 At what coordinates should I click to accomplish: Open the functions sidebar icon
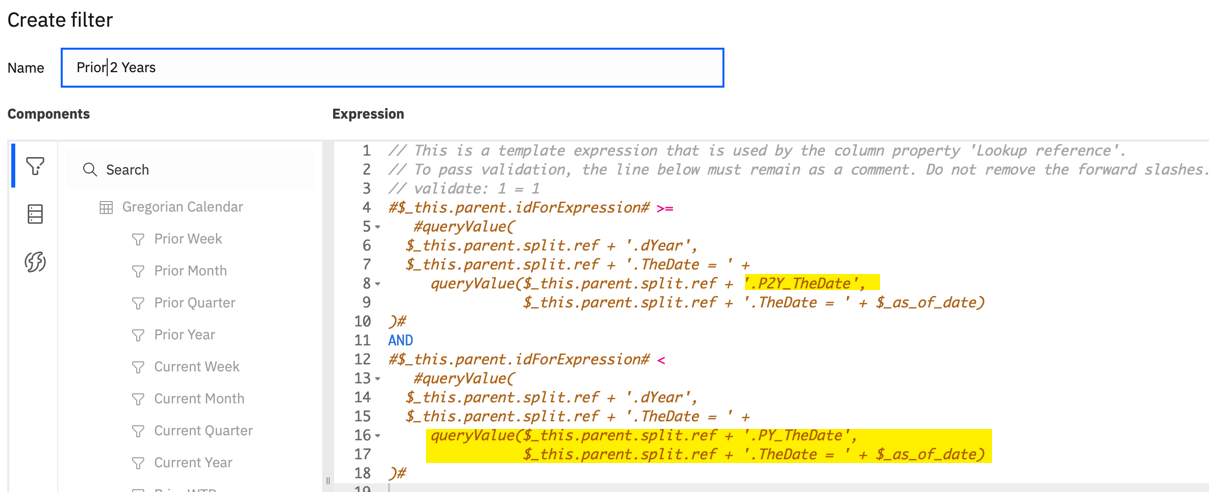[35, 262]
